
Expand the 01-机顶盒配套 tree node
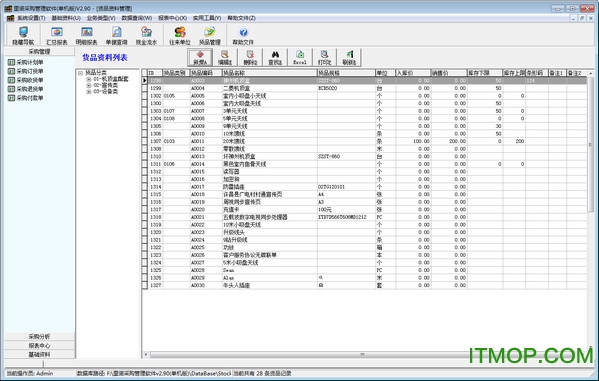tap(89, 79)
